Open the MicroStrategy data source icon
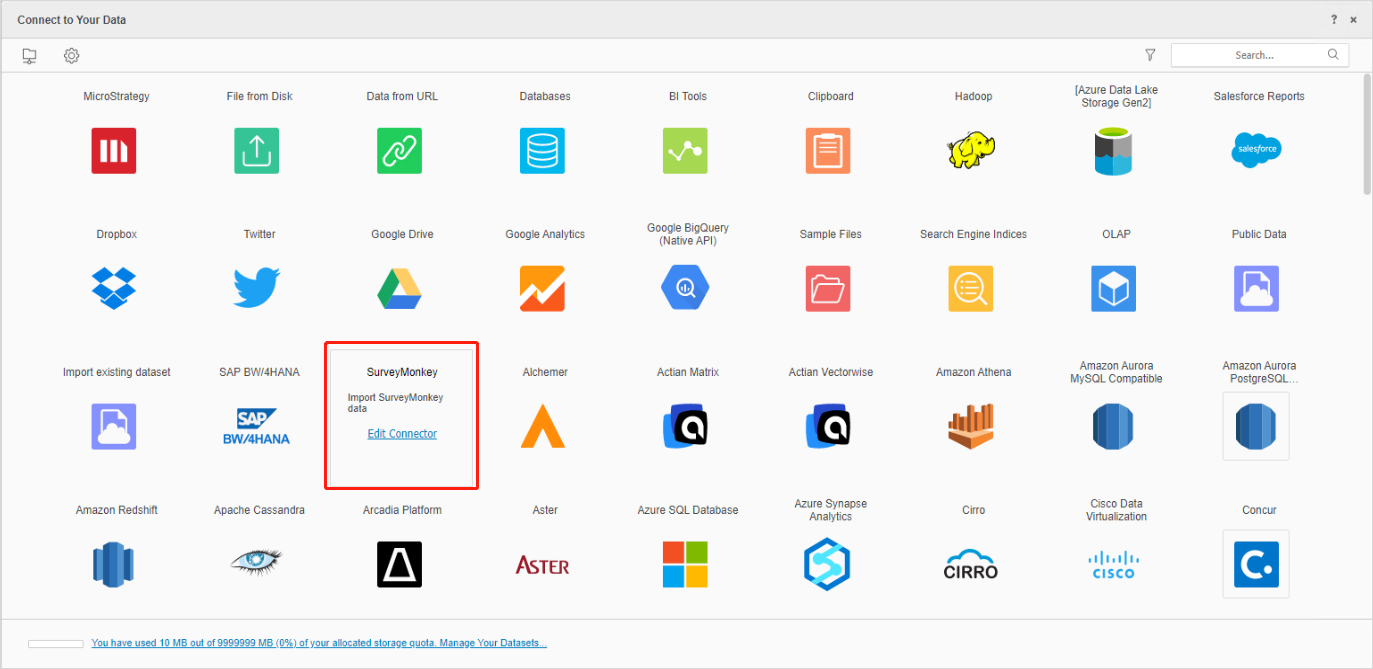The image size is (1373, 669). pyautogui.click(x=113, y=151)
